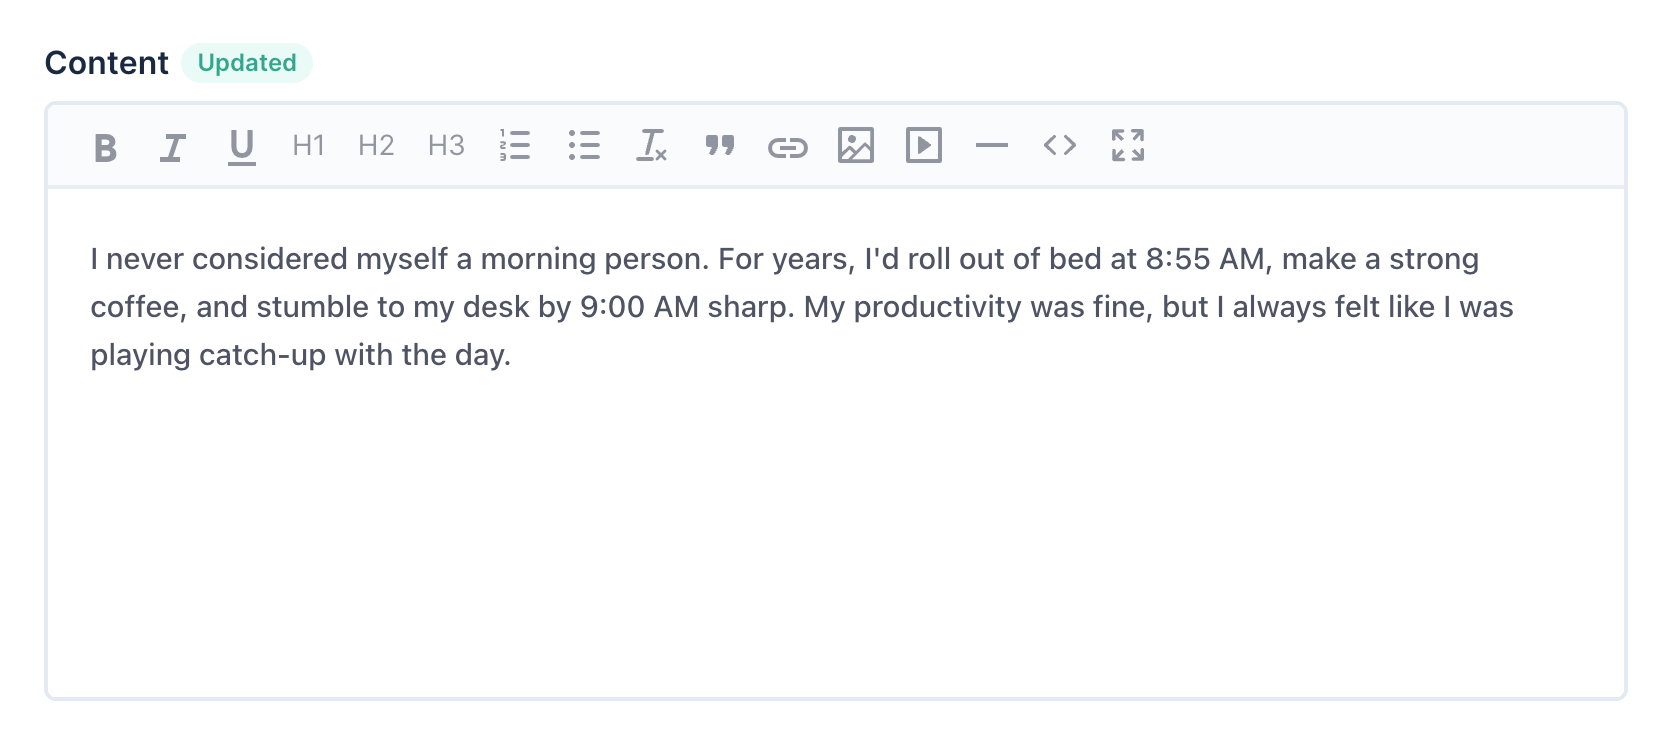Open the code view icon
The width and height of the screenshot is (1678, 751).
1060,146
